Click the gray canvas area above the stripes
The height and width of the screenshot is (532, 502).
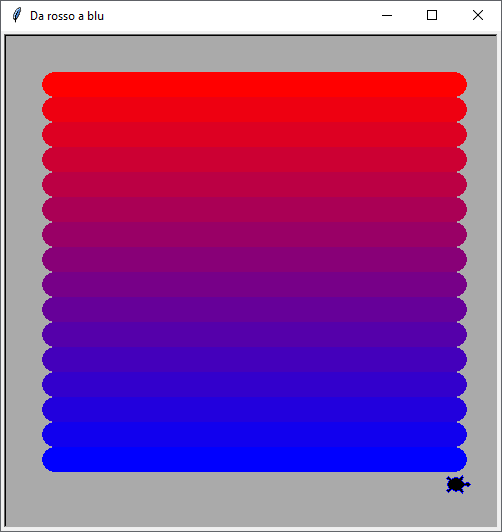click(x=251, y=54)
